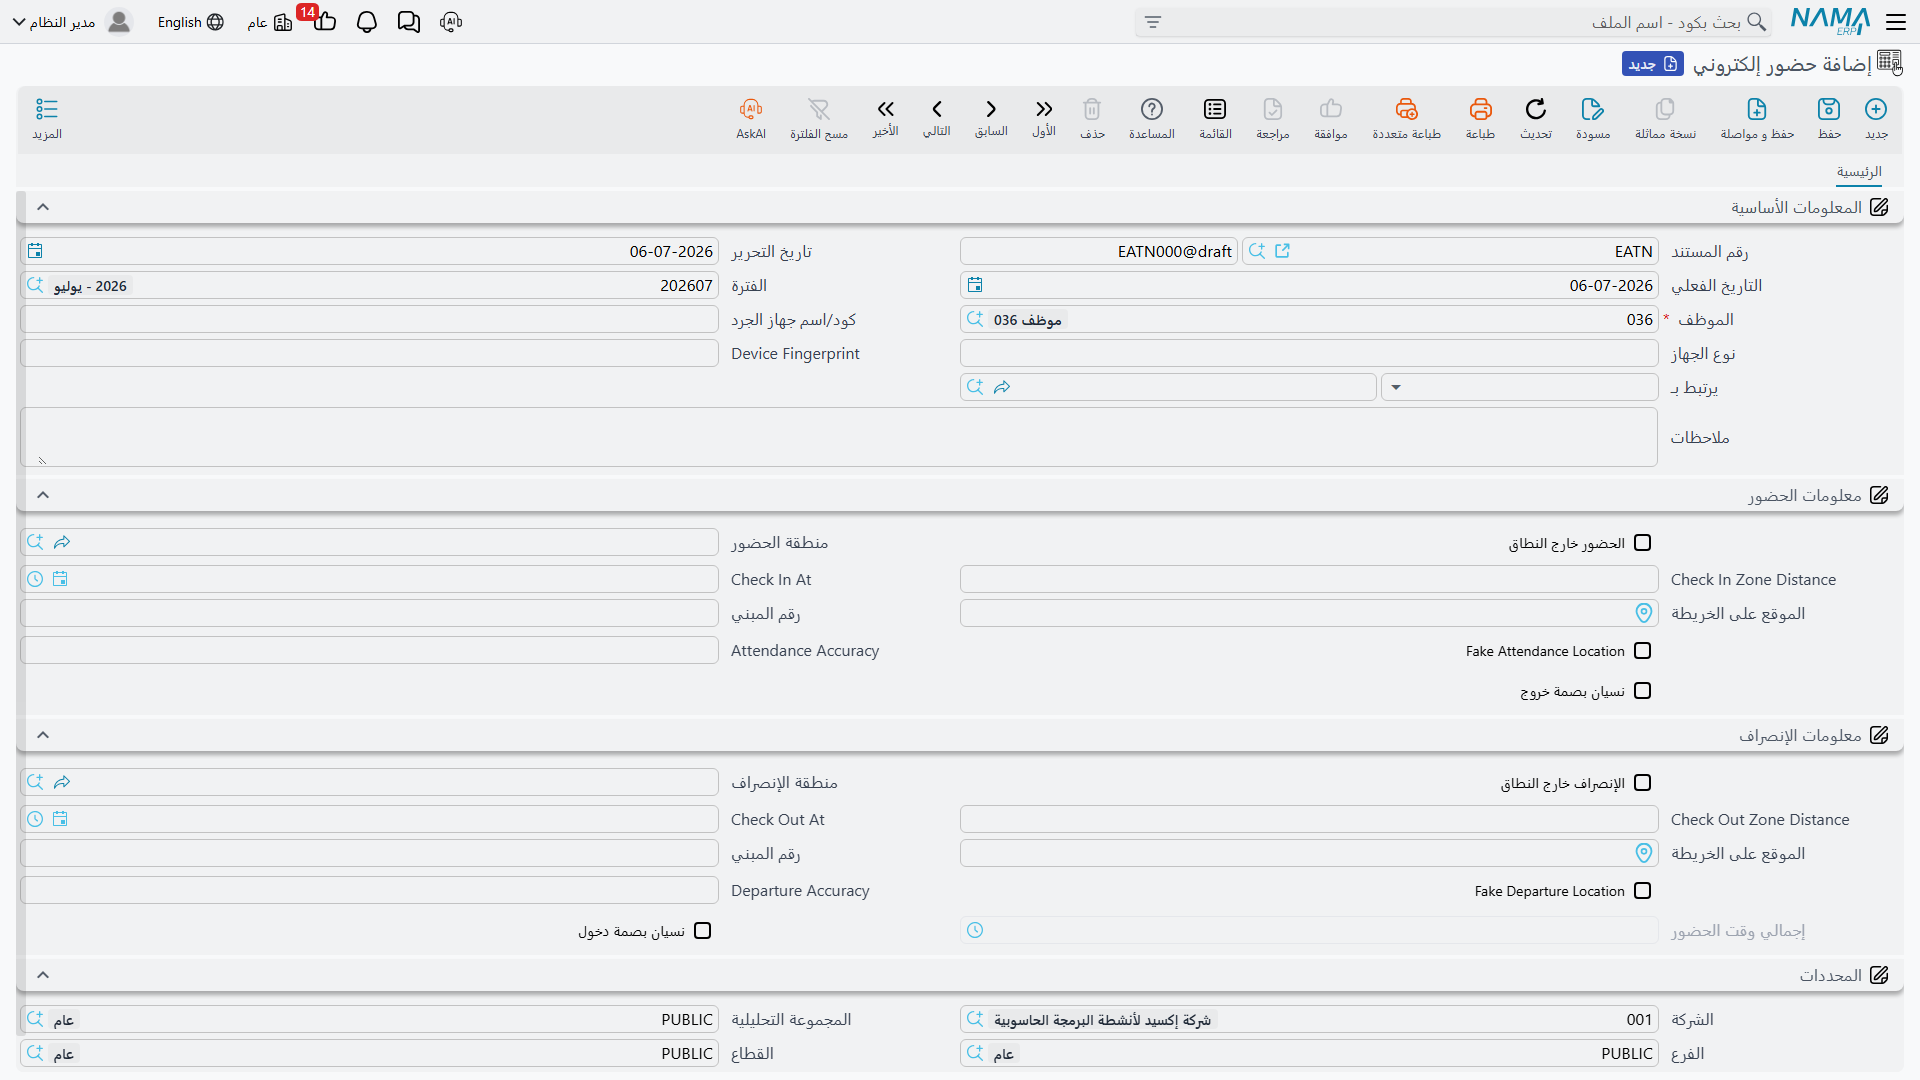This screenshot has width=1920, height=1080.
Task: Open calendar picker for تاريخ التحرير
Action: 35,251
